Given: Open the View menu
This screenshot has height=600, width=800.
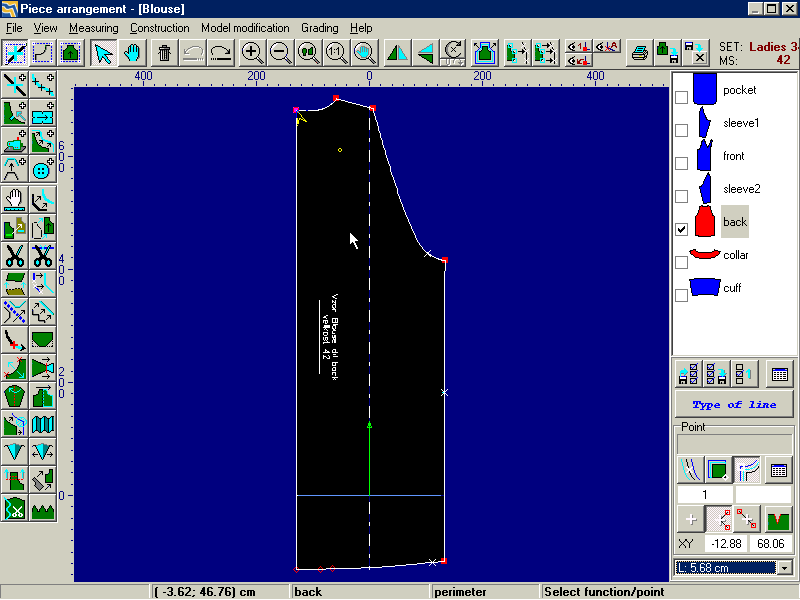Looking at the screenshot, I should [x=45, y=28].
